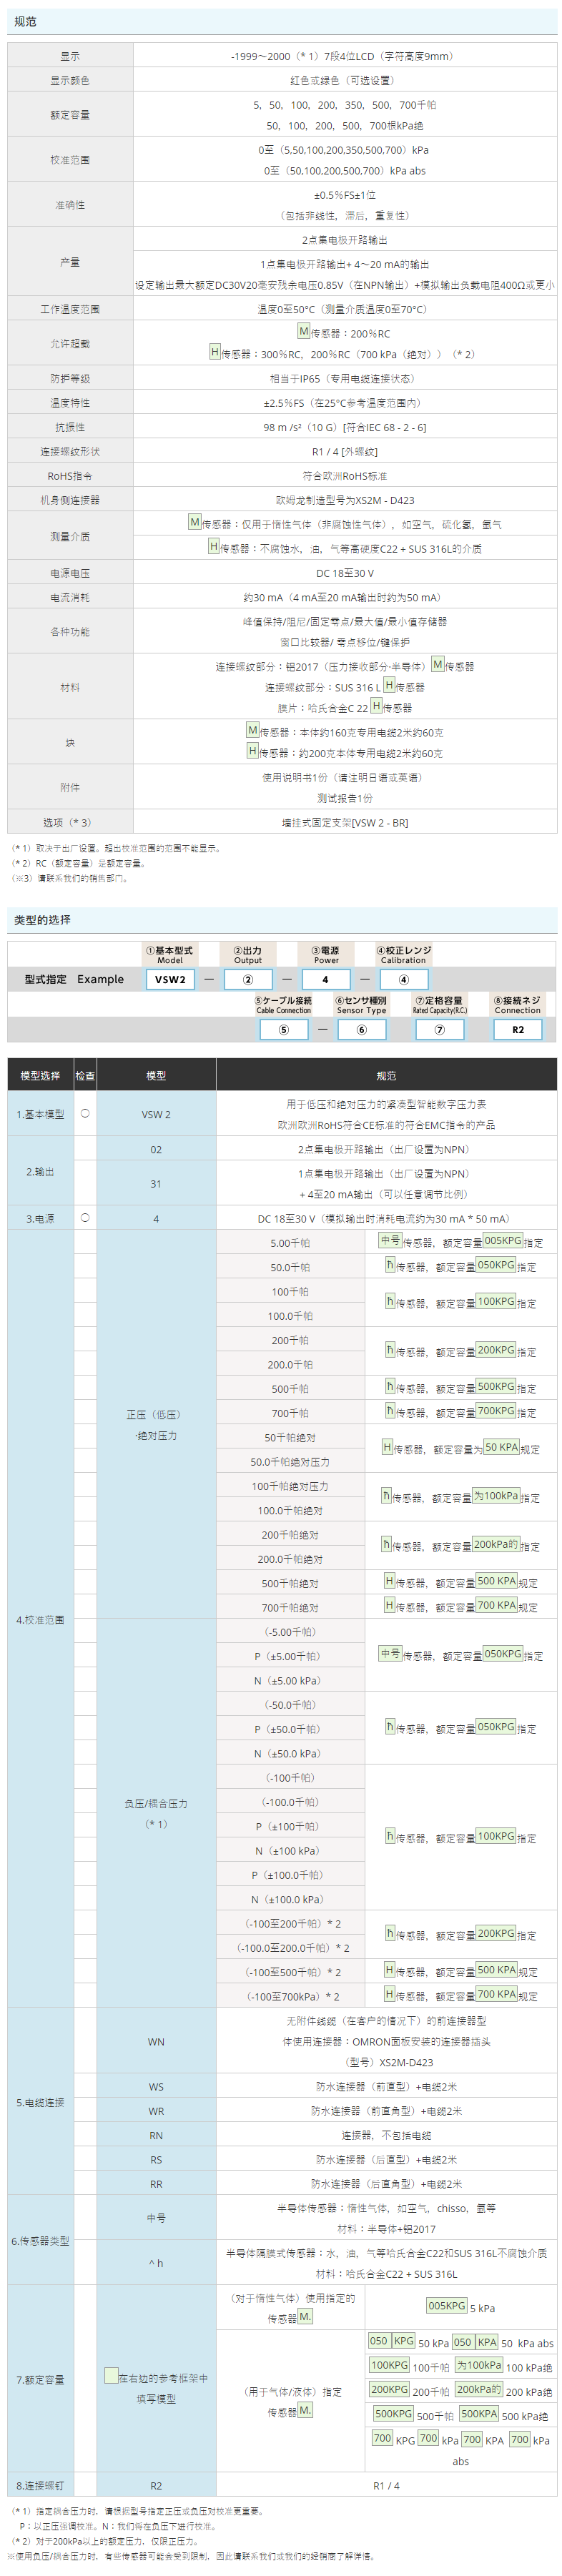Screen dimensions: 562x2576
Task: Click the M badge in 允许超载 row
Action: (303, 331)
